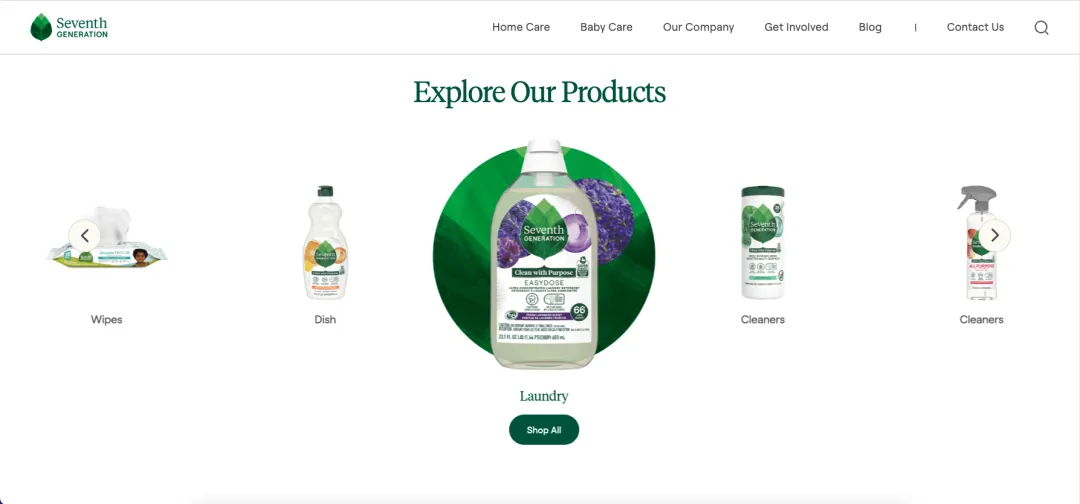The image size is (1080, 504).
Task: Click the Laundry category label
Action: [x=544, y=396]
